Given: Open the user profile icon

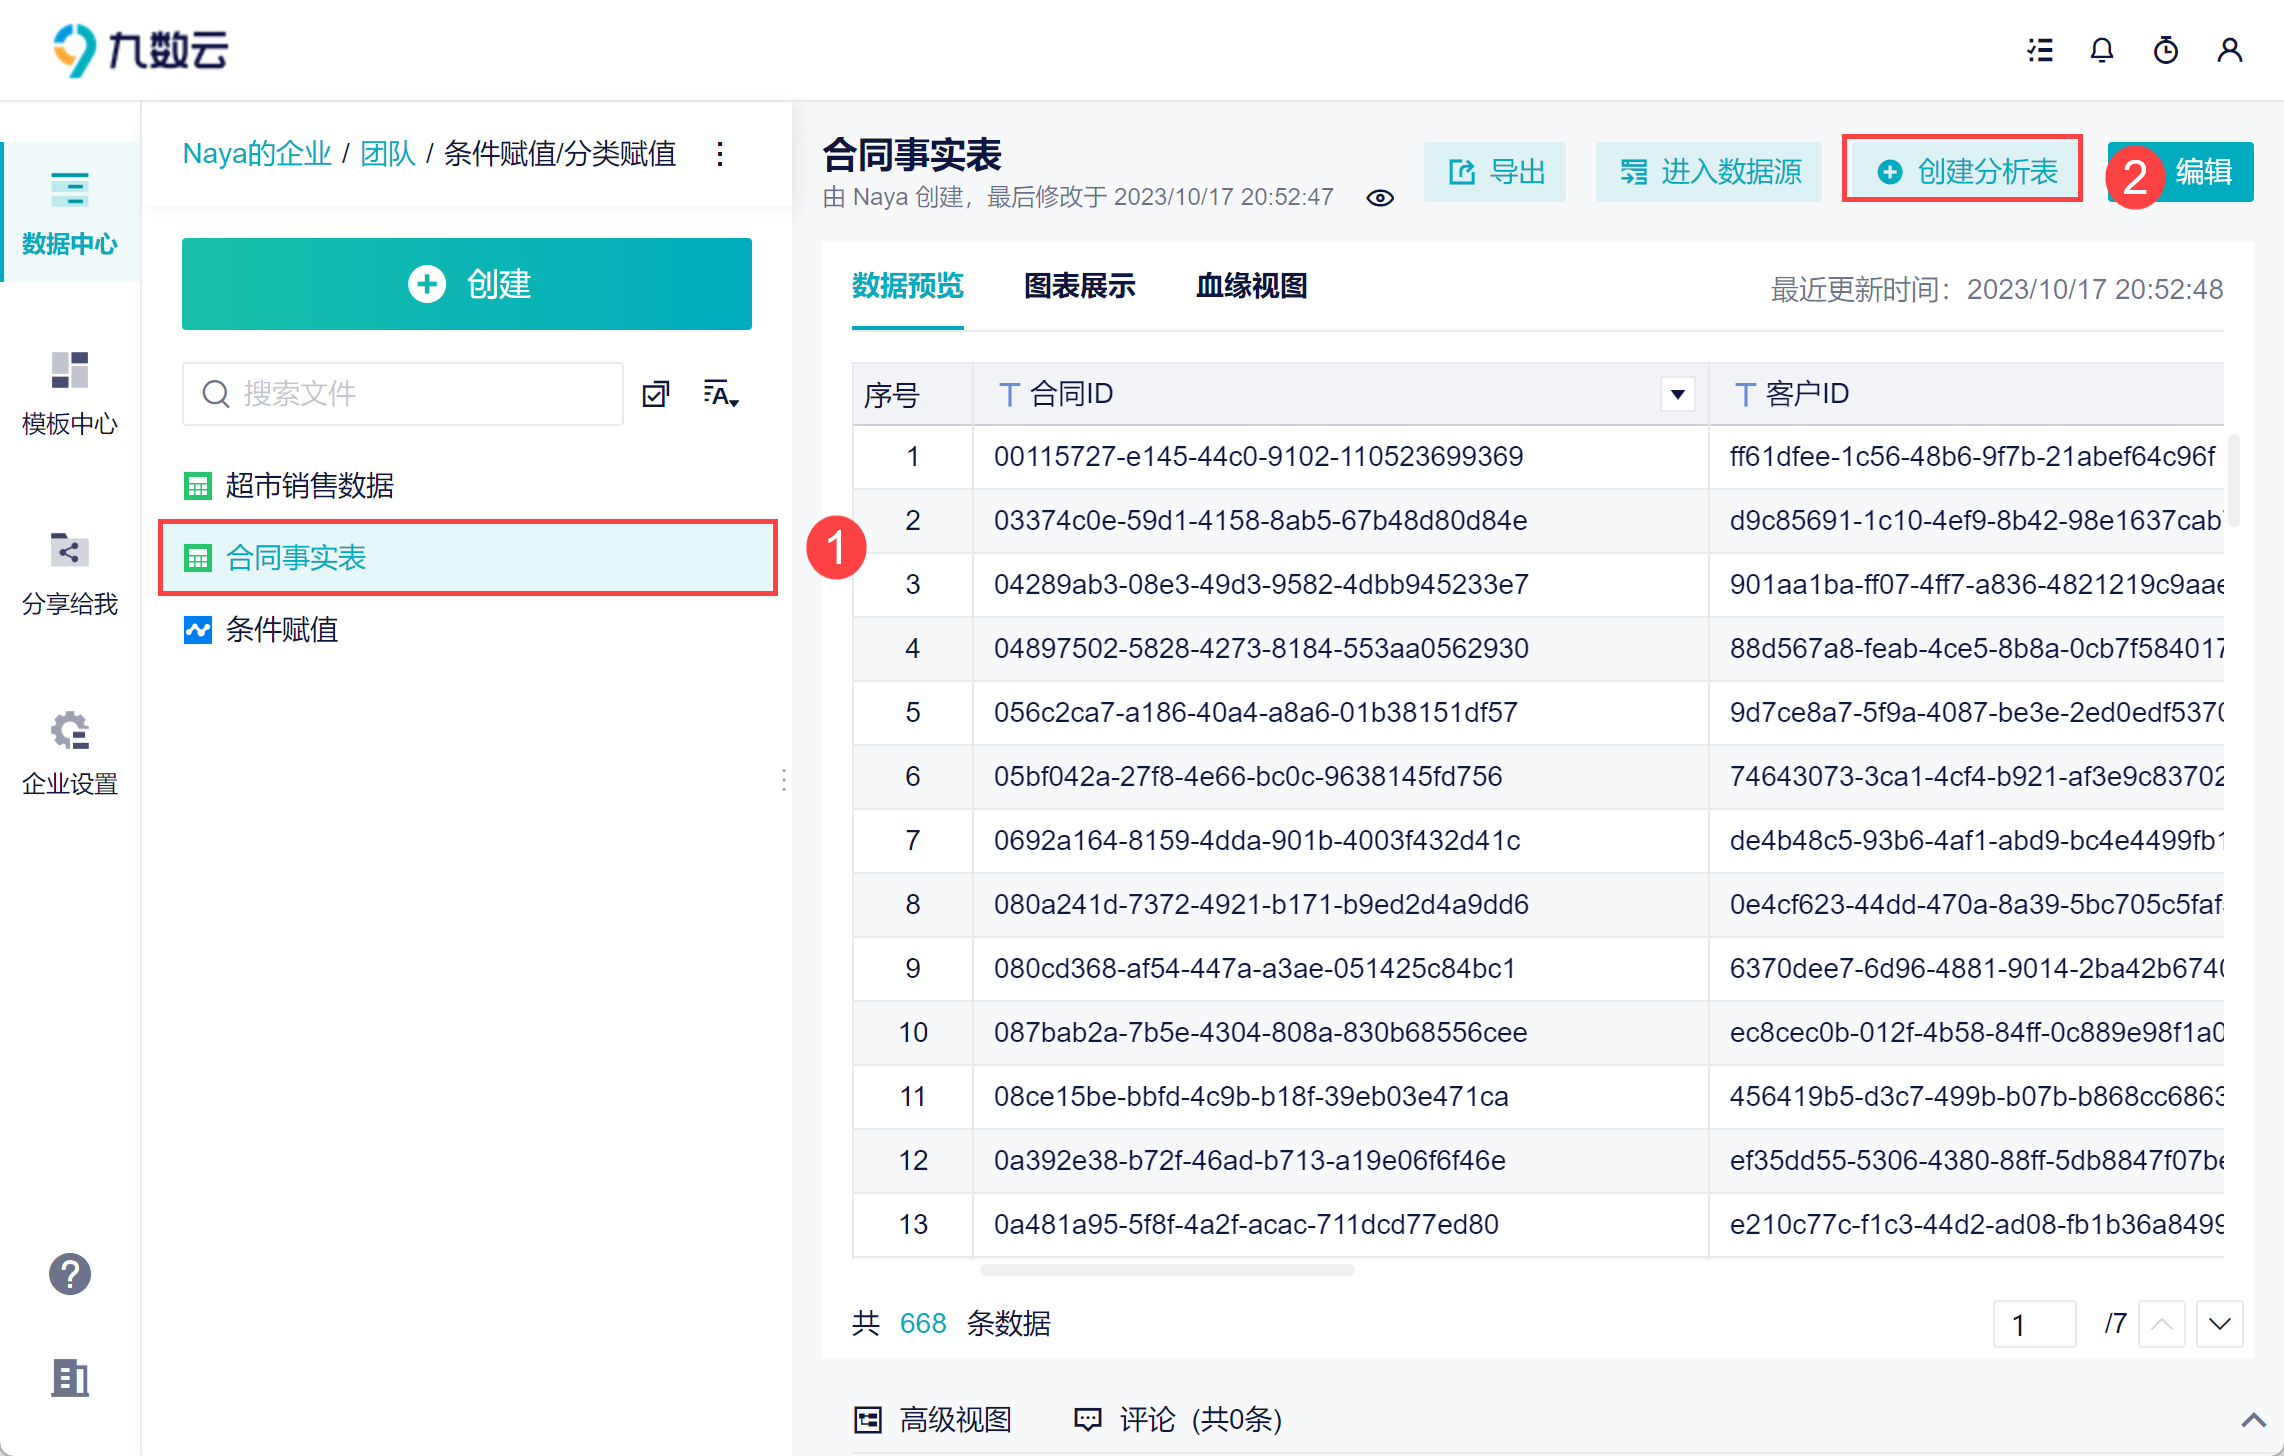Looking at the screenshot, I should [x=2229, y=50].
